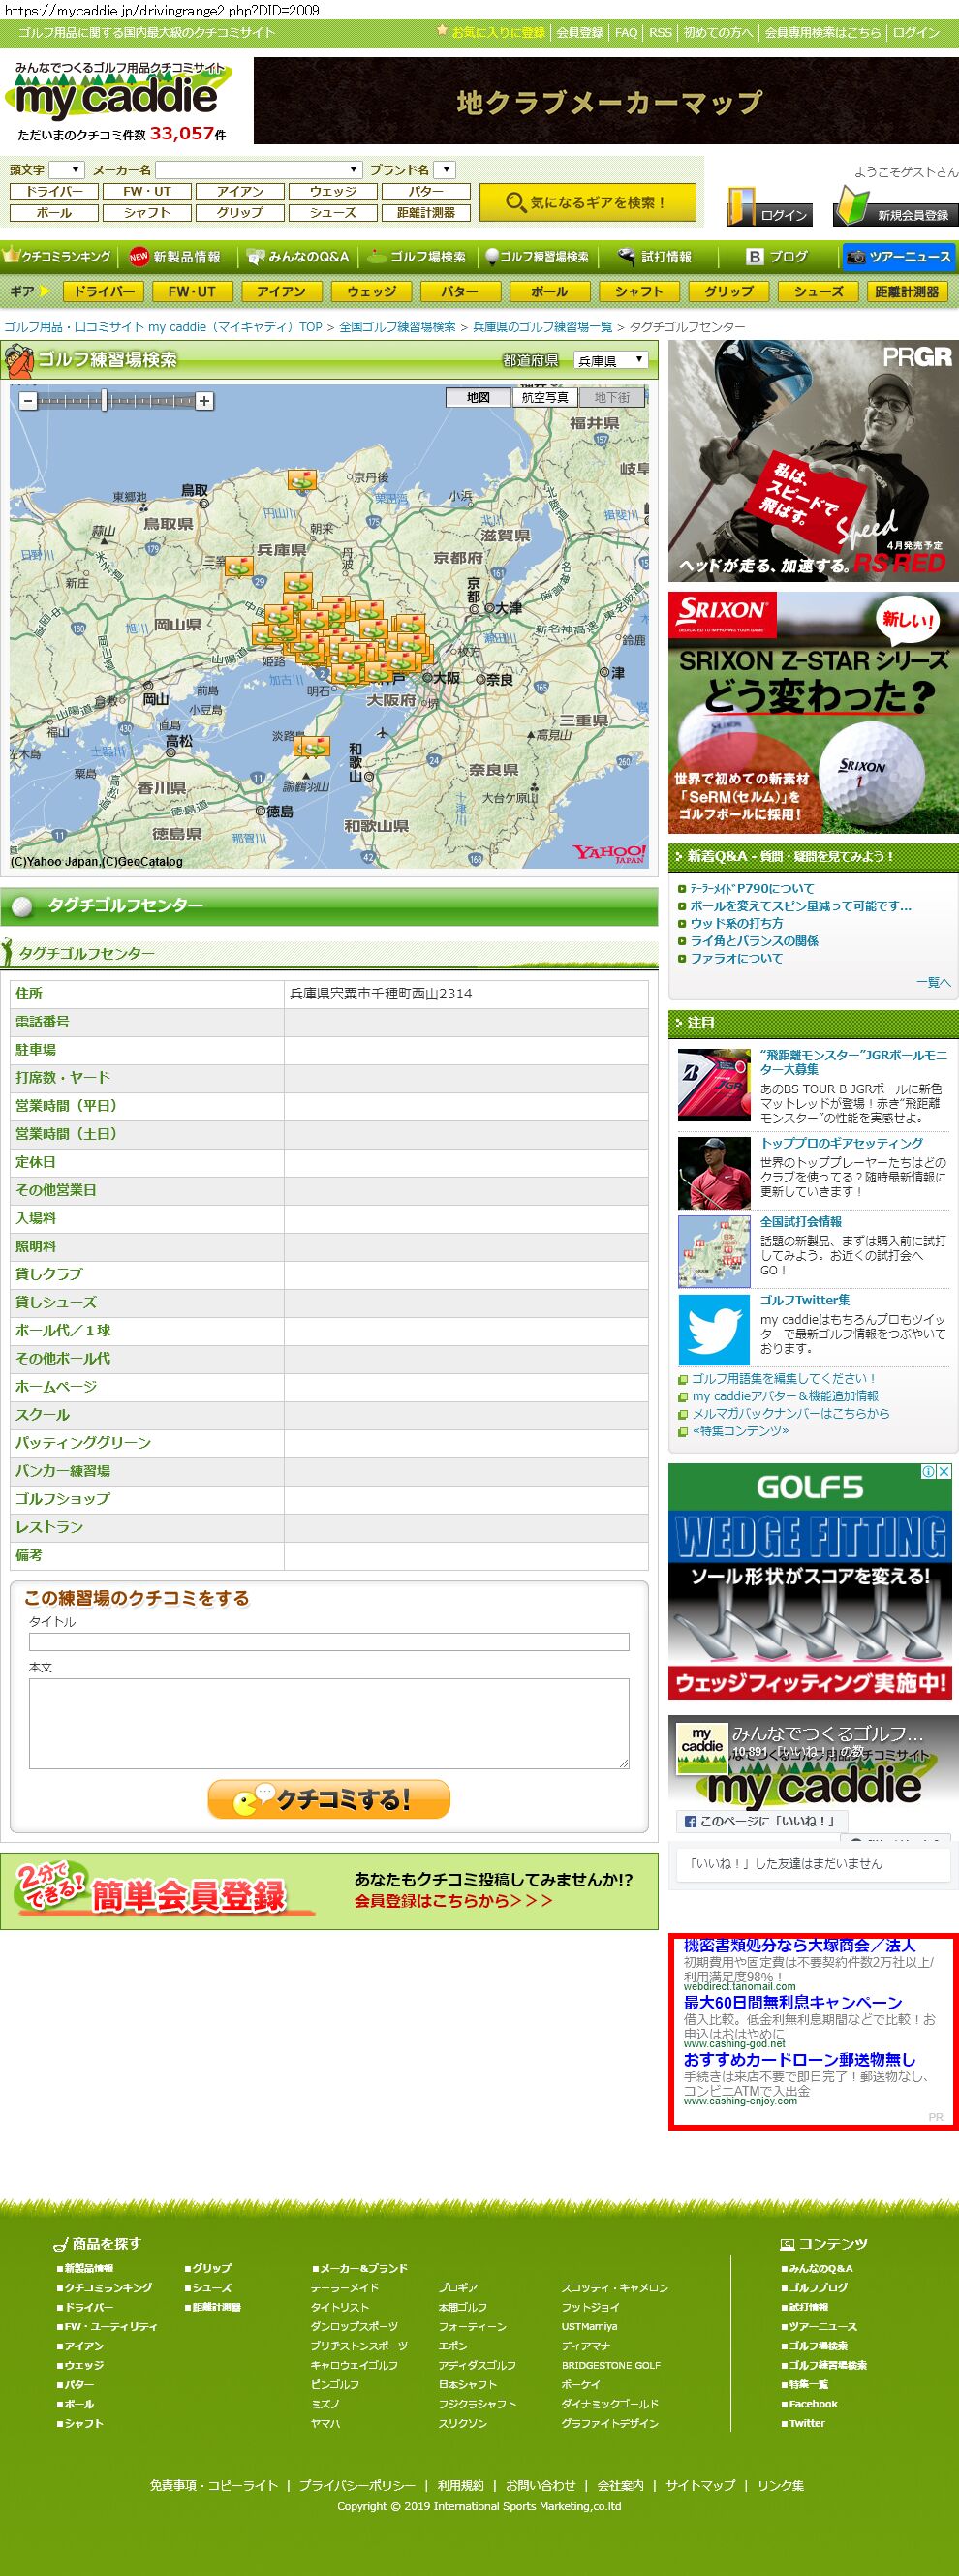Click お気に入りに登録 link
Viewport: 959px width, 2576px height.
[498, 33]
